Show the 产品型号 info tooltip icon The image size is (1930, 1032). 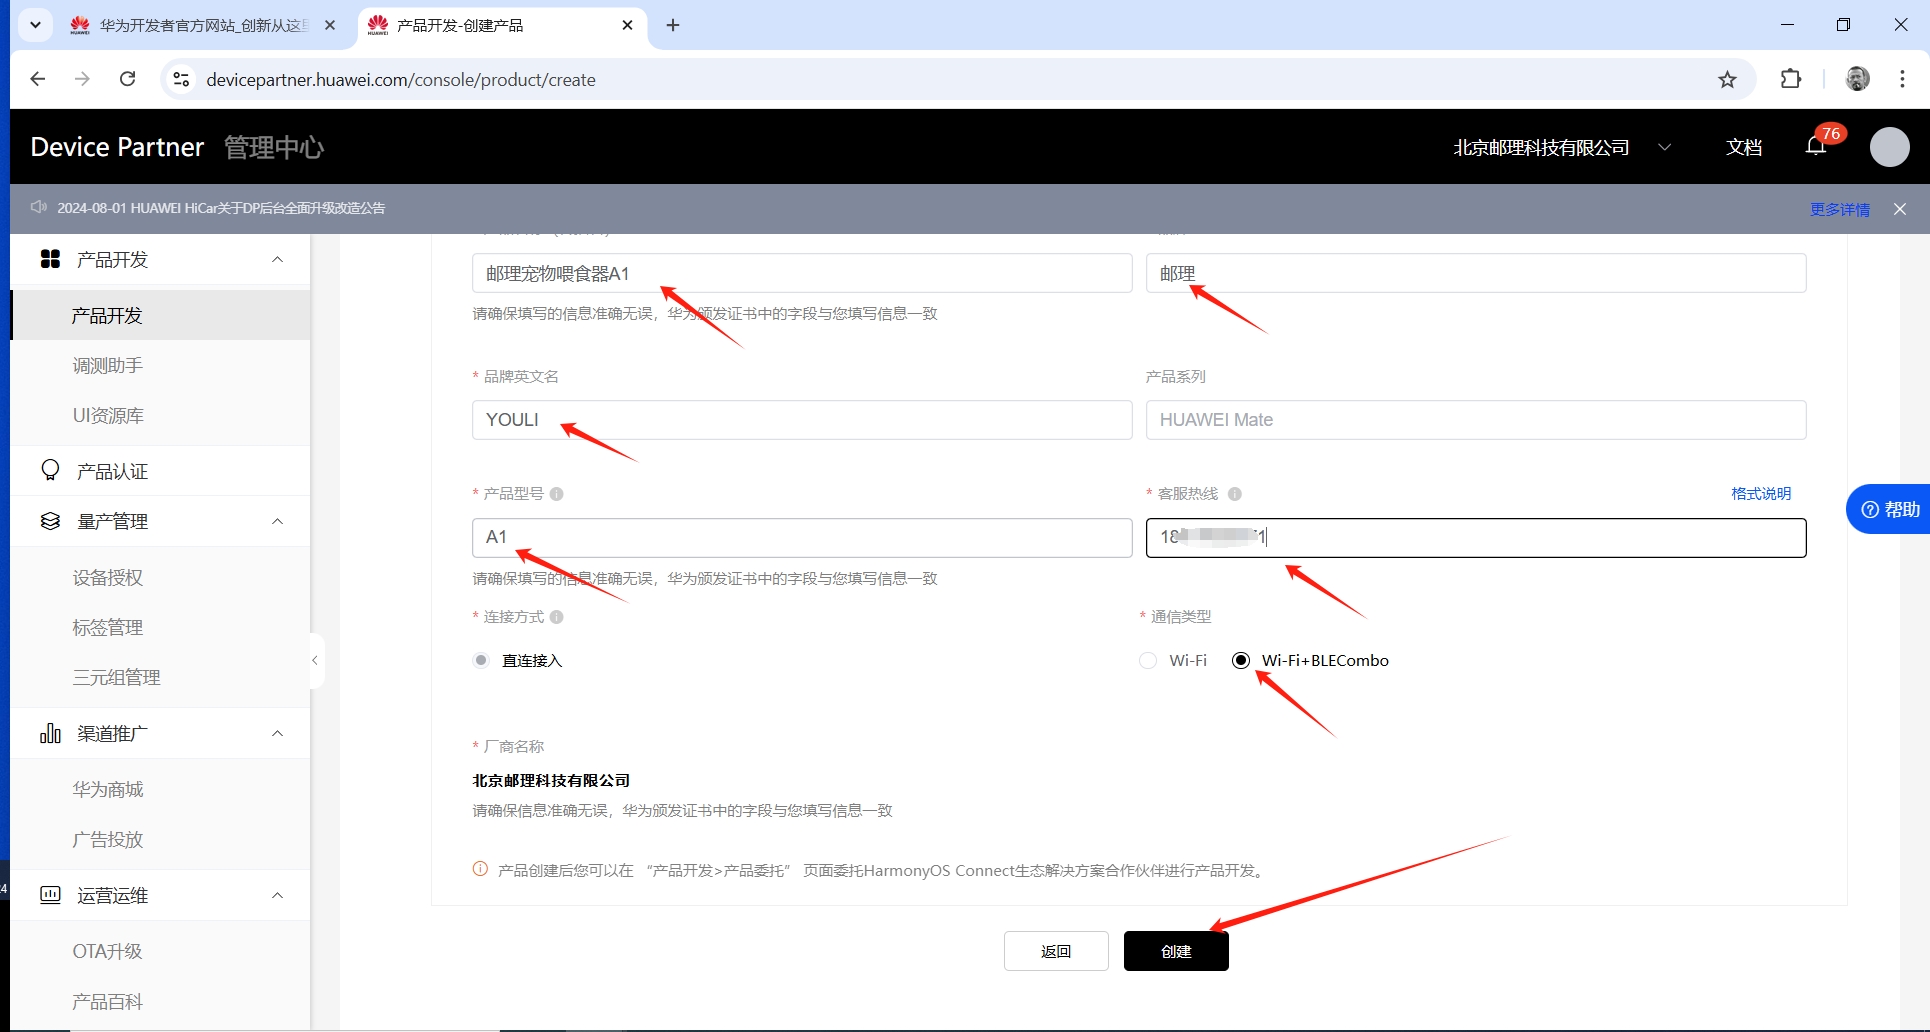(557, 493)
